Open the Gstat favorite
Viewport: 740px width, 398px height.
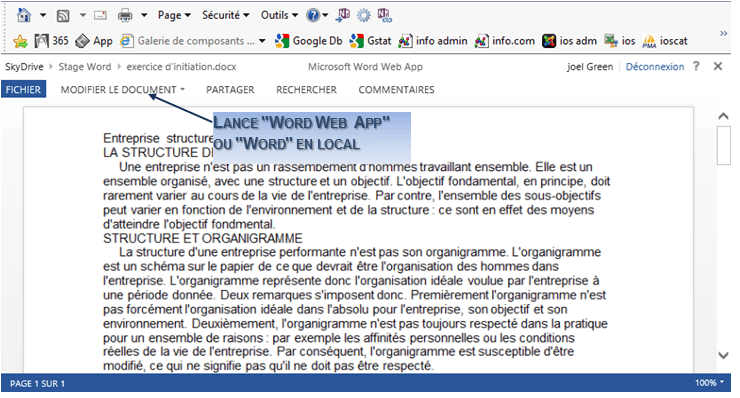[370, 41]
